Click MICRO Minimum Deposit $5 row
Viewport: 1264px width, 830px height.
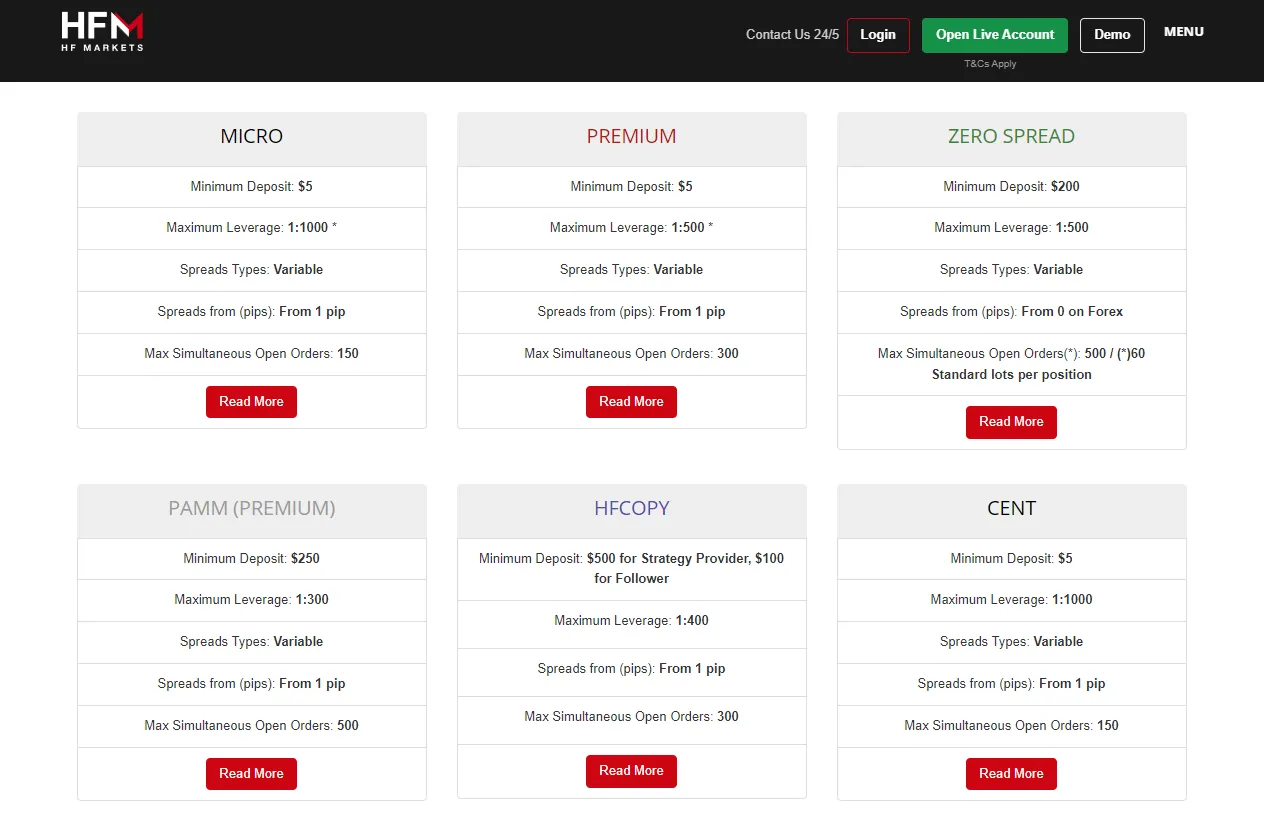252,187
